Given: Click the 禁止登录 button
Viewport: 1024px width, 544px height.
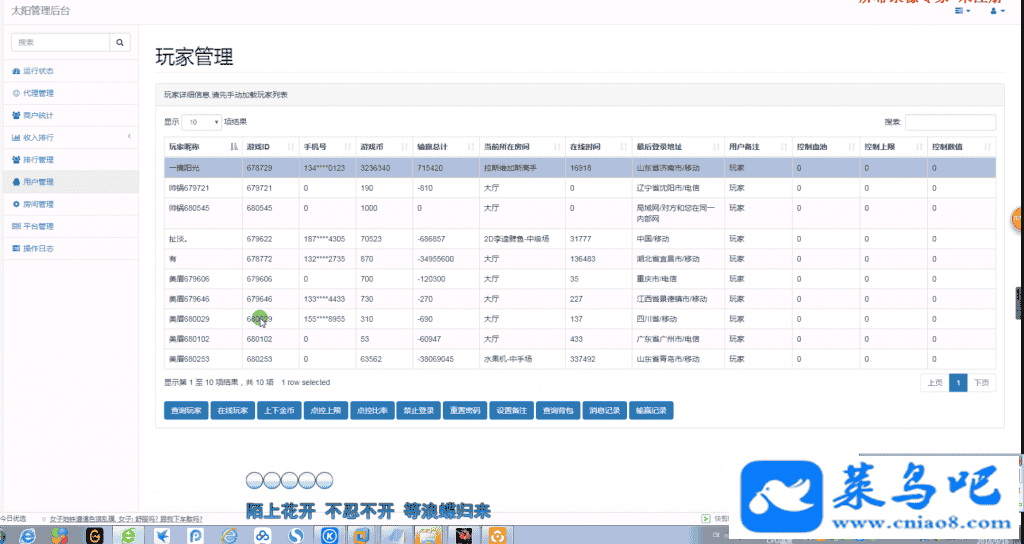Looking at the screenshot, I should 417,410.
